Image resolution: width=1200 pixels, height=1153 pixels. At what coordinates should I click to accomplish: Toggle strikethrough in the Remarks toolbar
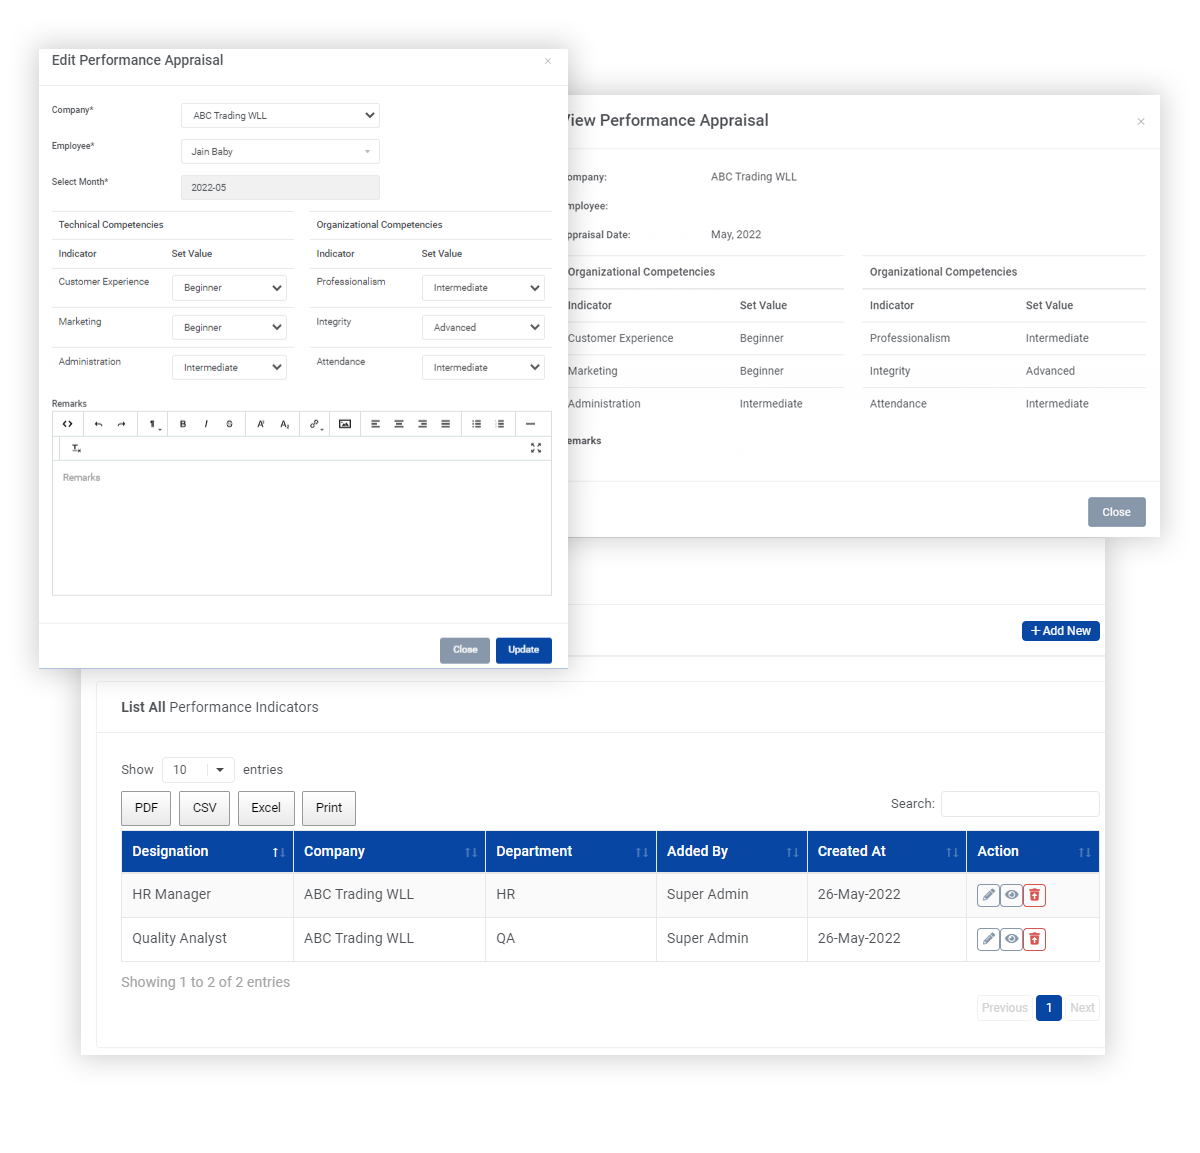pos(229,424)
